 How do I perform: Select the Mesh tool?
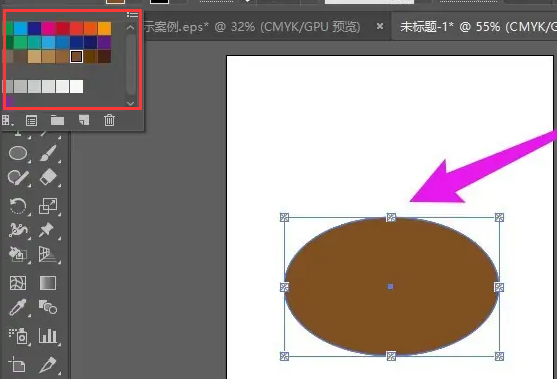18,283
